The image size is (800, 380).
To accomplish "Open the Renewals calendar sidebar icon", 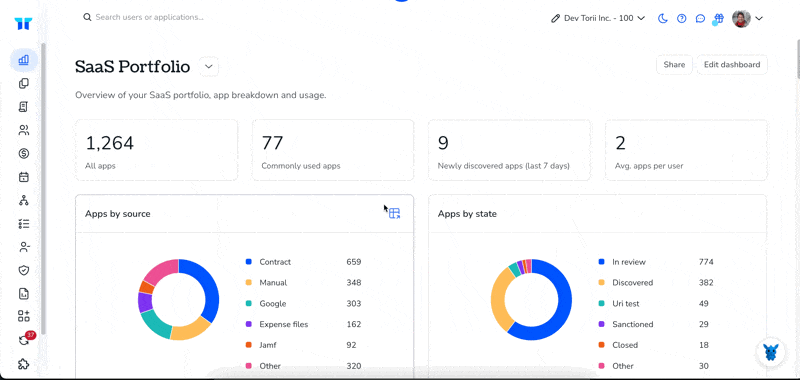I will tap(23, 177).
